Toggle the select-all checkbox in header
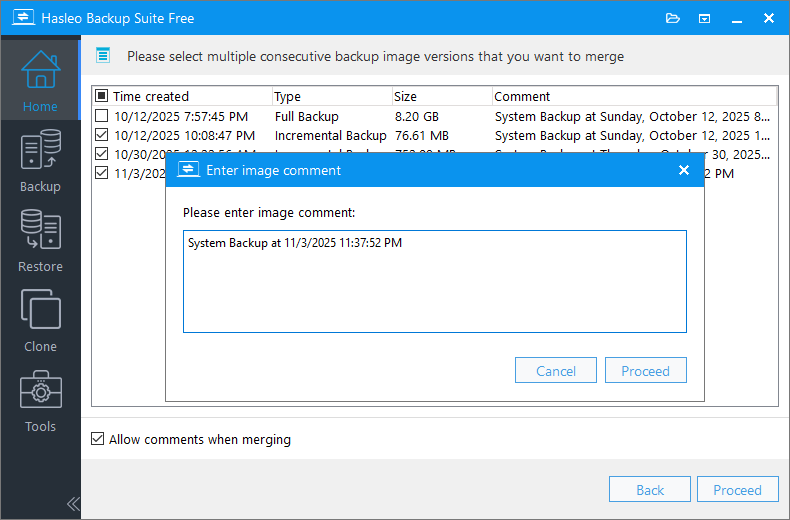 click(x=101, y=97)
